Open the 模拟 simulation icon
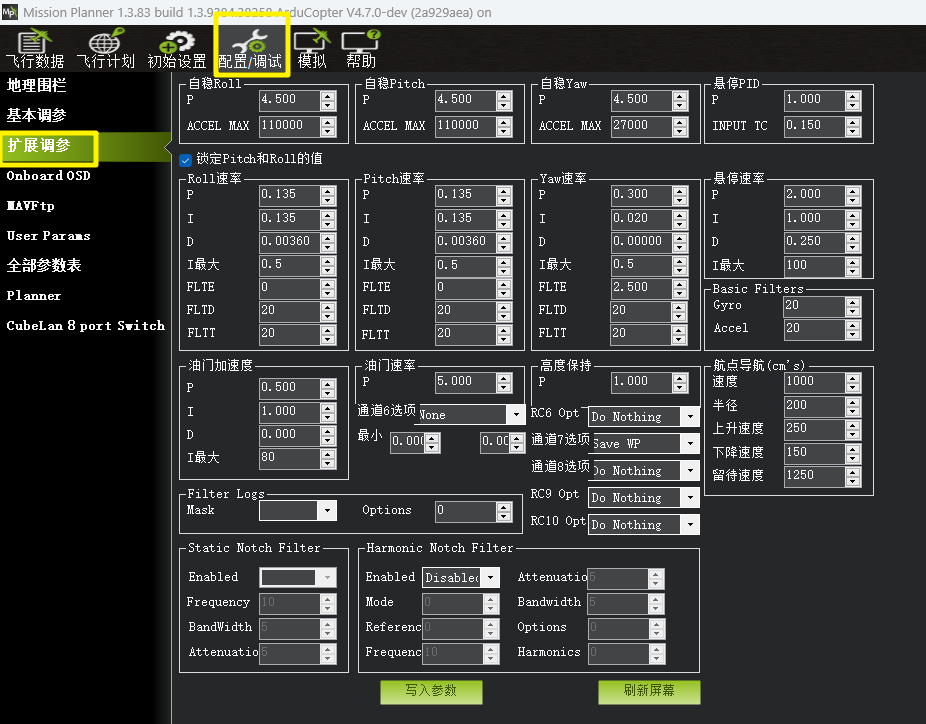Image resolution: width=926 pixels, height=724 pixels. tap(311, 49)
